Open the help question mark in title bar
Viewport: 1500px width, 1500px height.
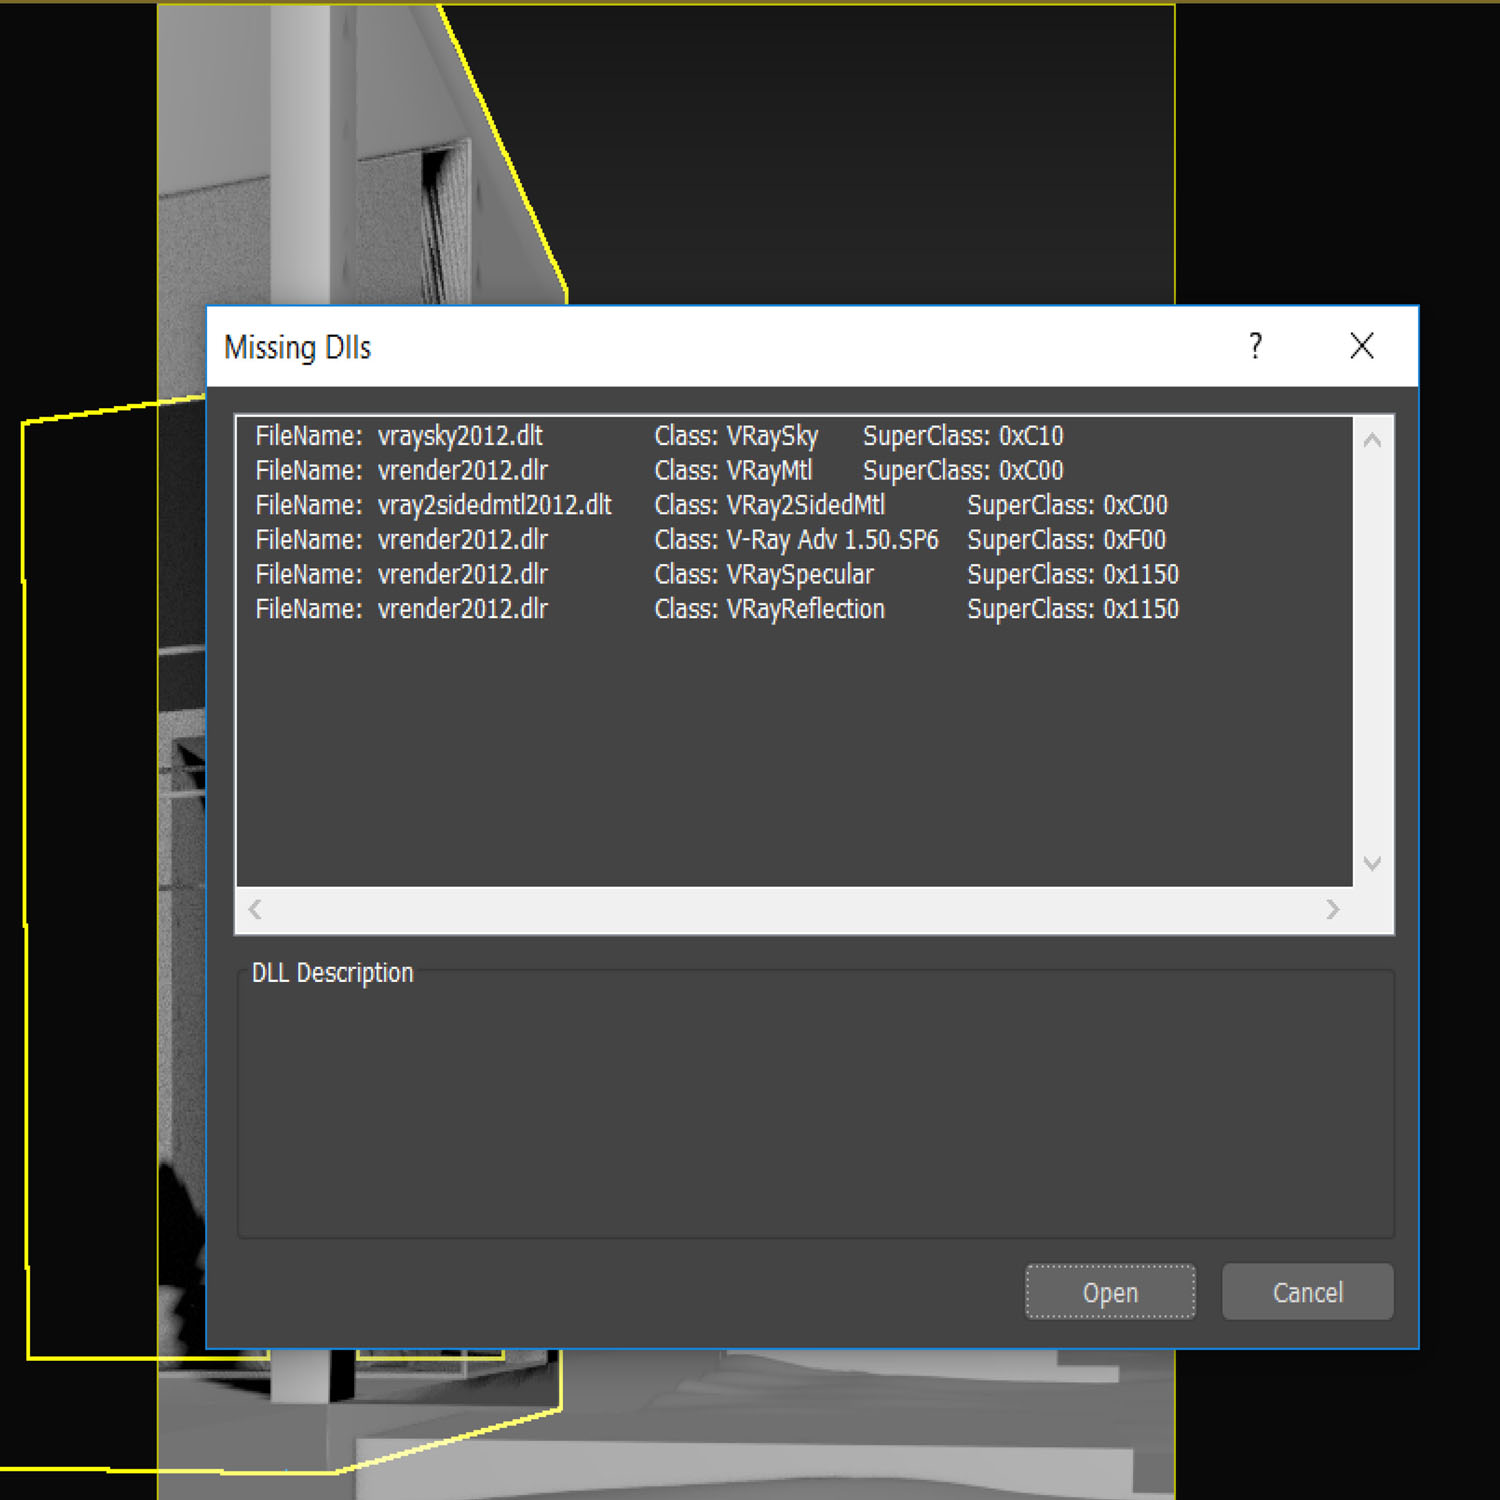[1255, 346]
